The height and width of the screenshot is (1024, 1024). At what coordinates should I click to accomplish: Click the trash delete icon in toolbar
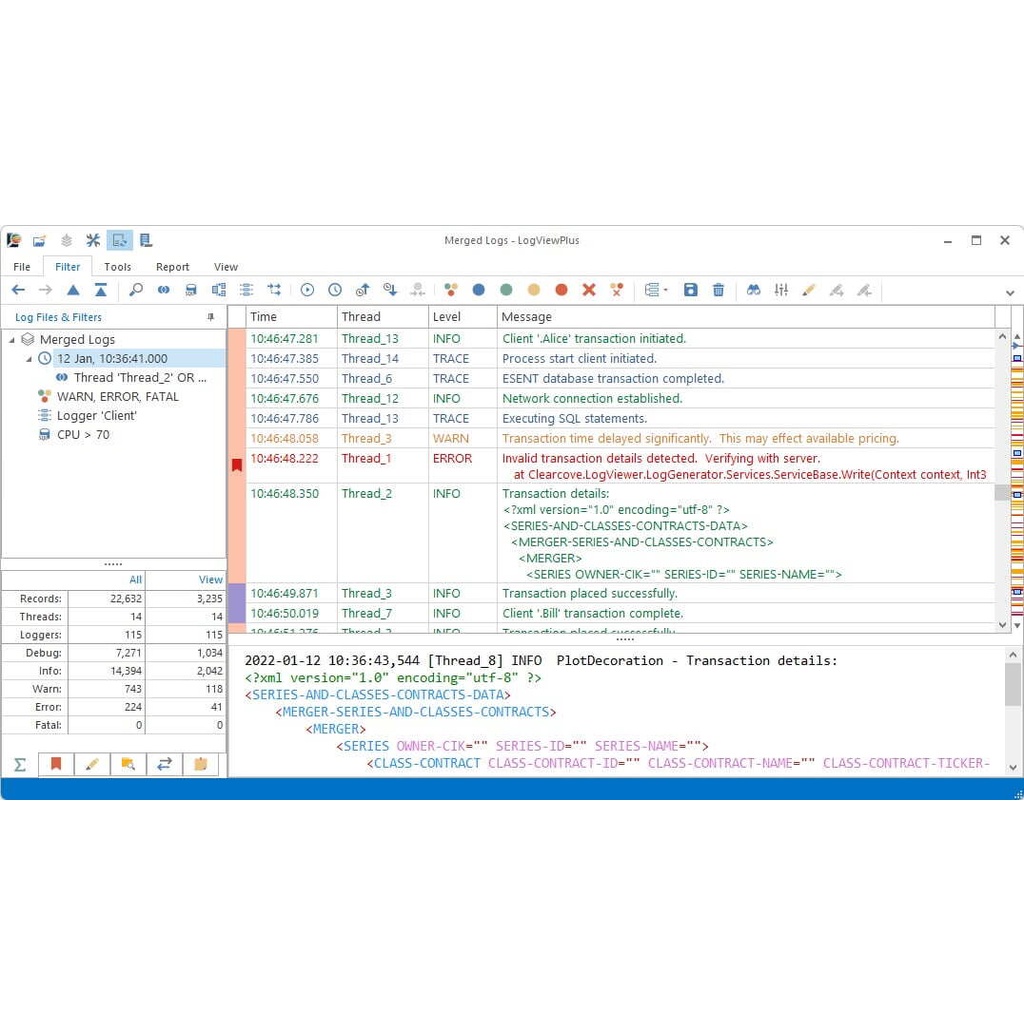[x=718, y=290]
